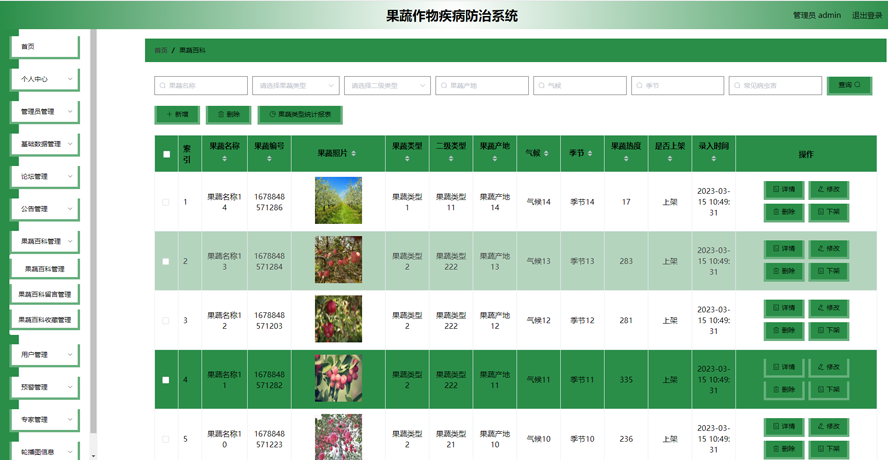The height and width of the screenshot is (460, 888).
Task: Expand 个人中心 sidebar menu
Action: coord(45,79)
